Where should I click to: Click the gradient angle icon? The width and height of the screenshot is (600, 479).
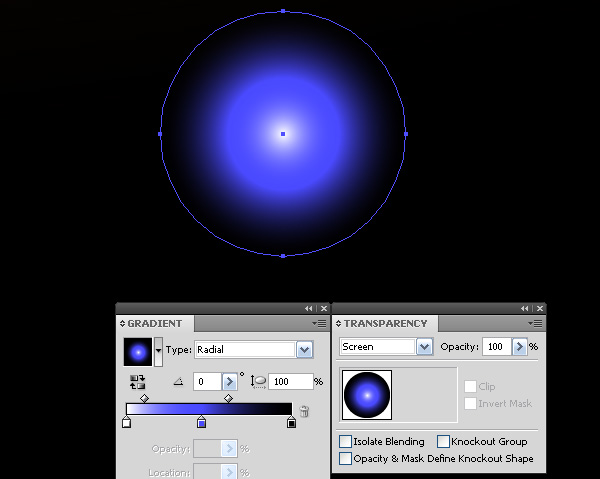click(178, 381)
